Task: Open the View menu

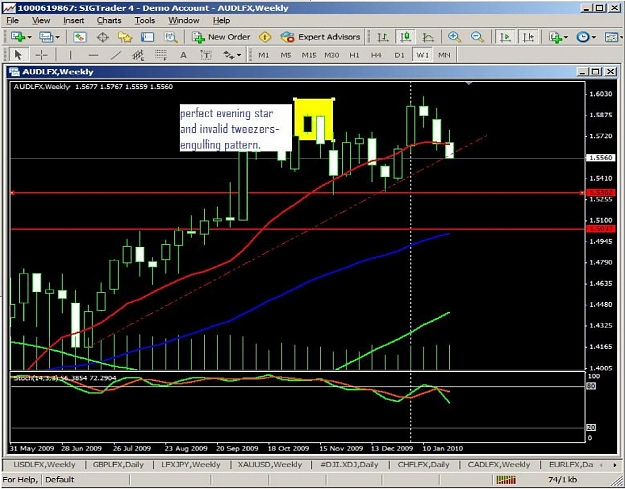Action: [41, 20]
